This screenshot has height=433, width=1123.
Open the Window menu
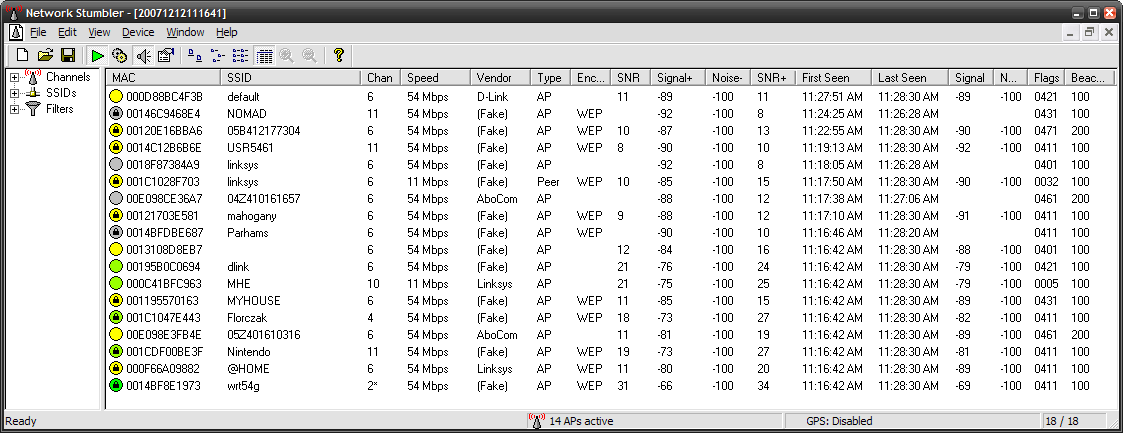coord(185,32)
